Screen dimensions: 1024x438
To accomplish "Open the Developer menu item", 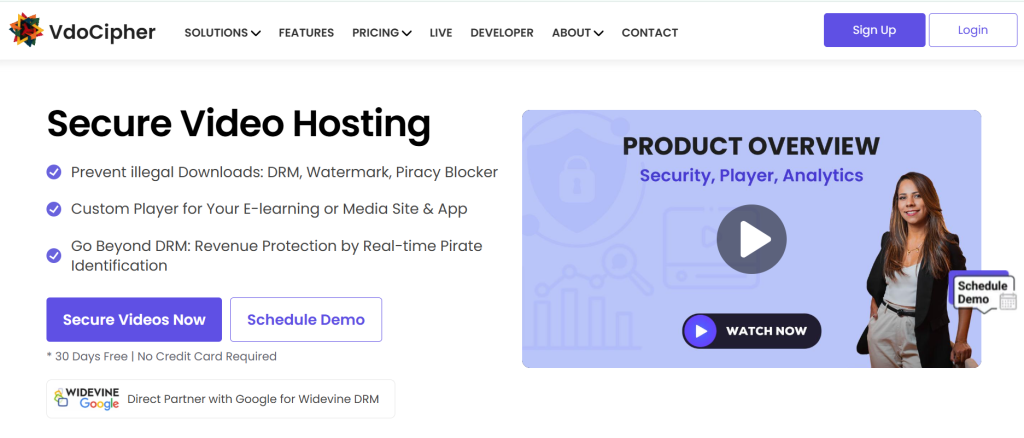I will 502,33.
